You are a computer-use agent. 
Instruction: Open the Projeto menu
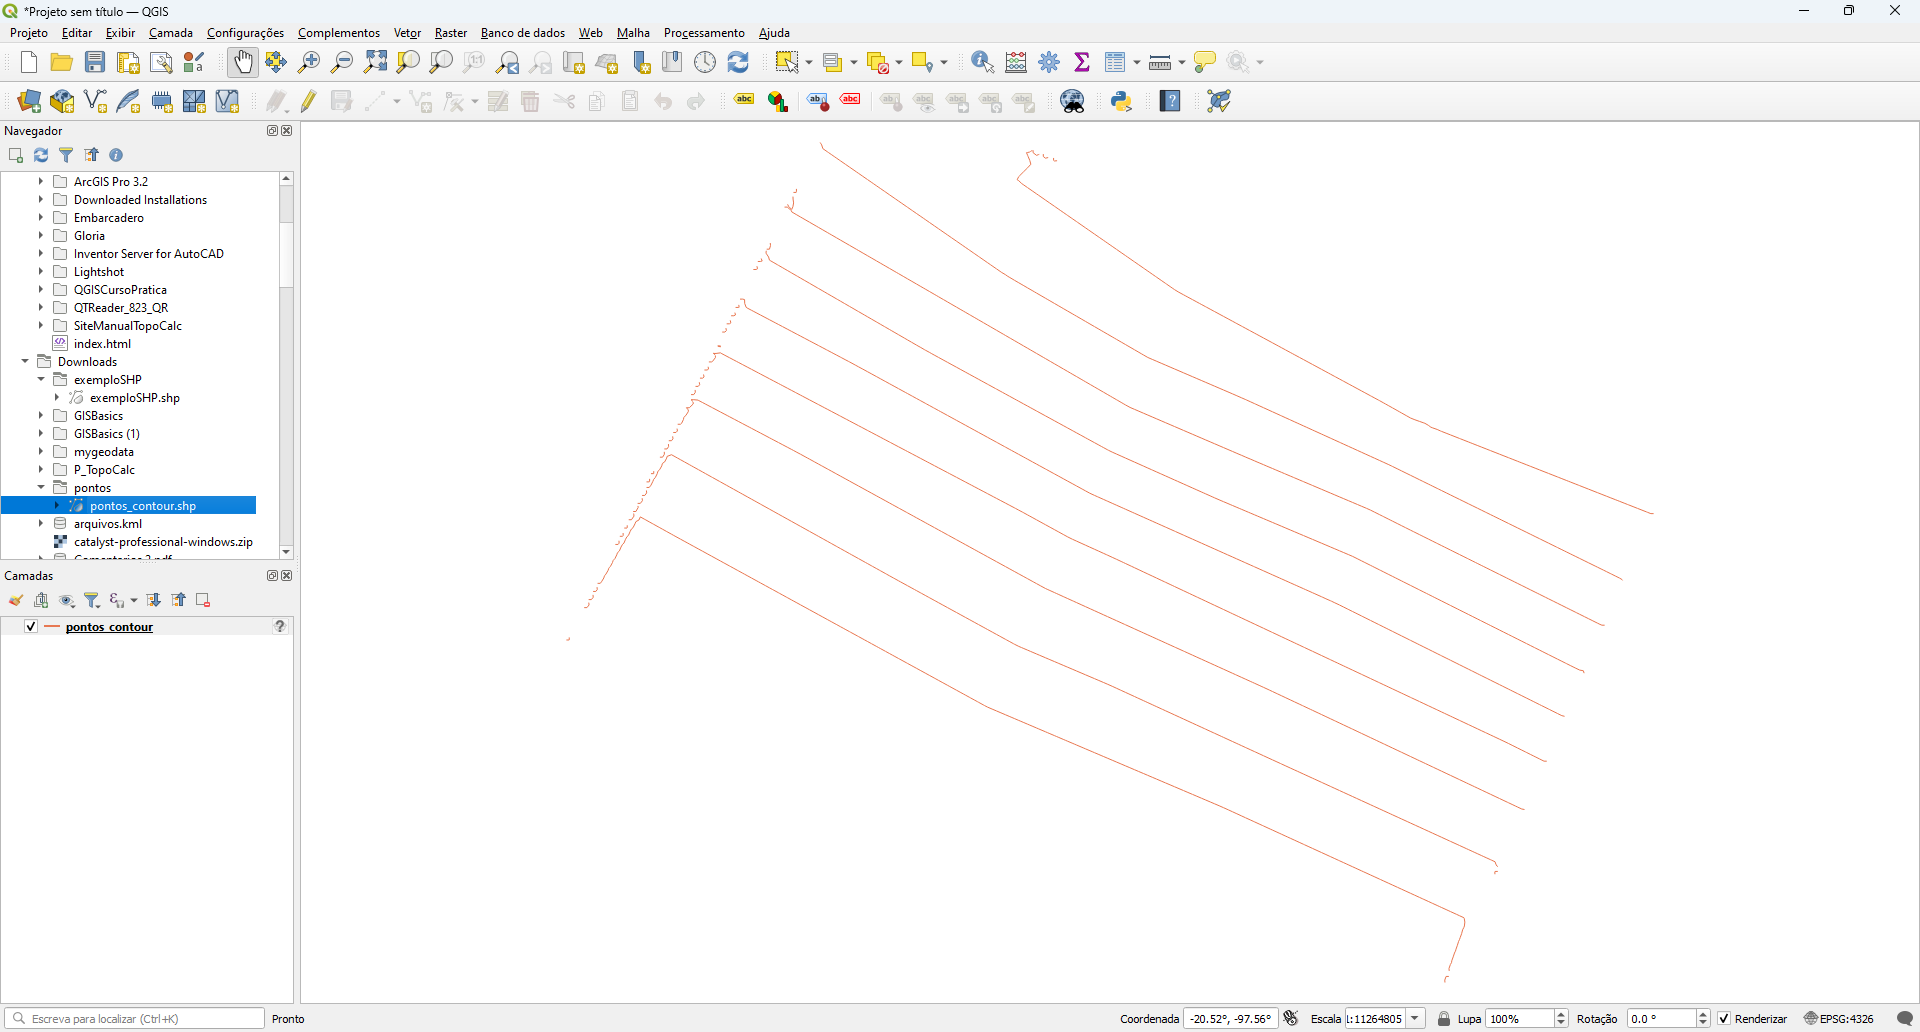coord(29,33)
